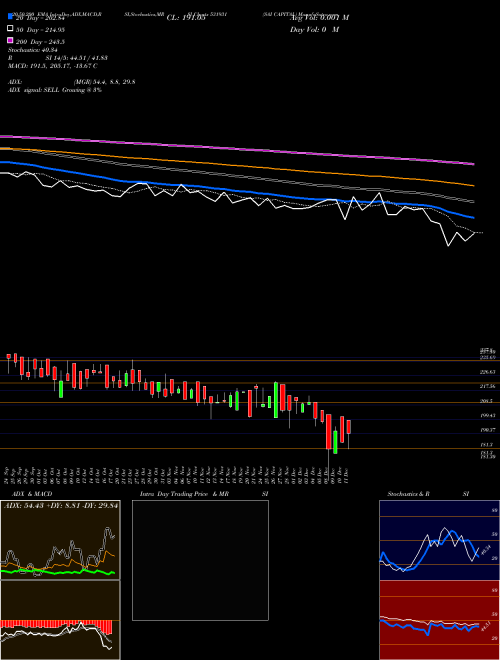Click the 'ADX & MACD' panel title

click(32, 494)
